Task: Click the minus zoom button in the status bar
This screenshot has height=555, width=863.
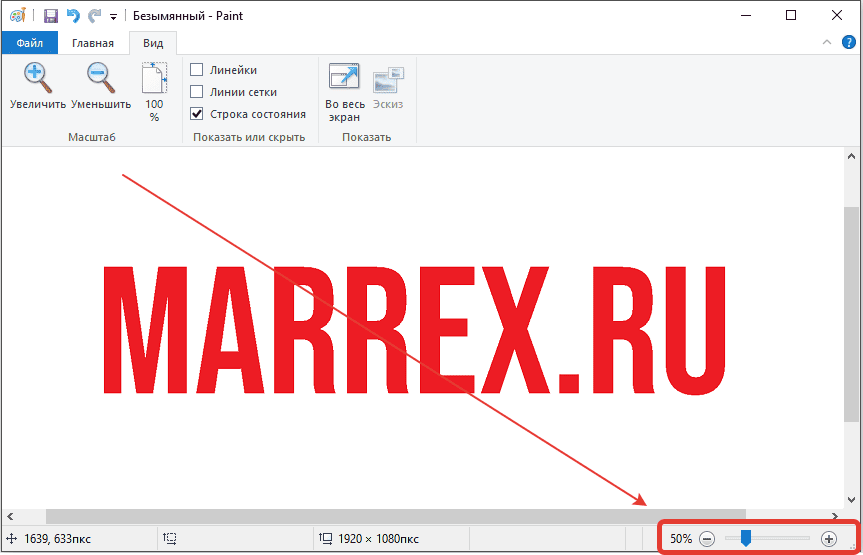Action: tap(707, 538)
